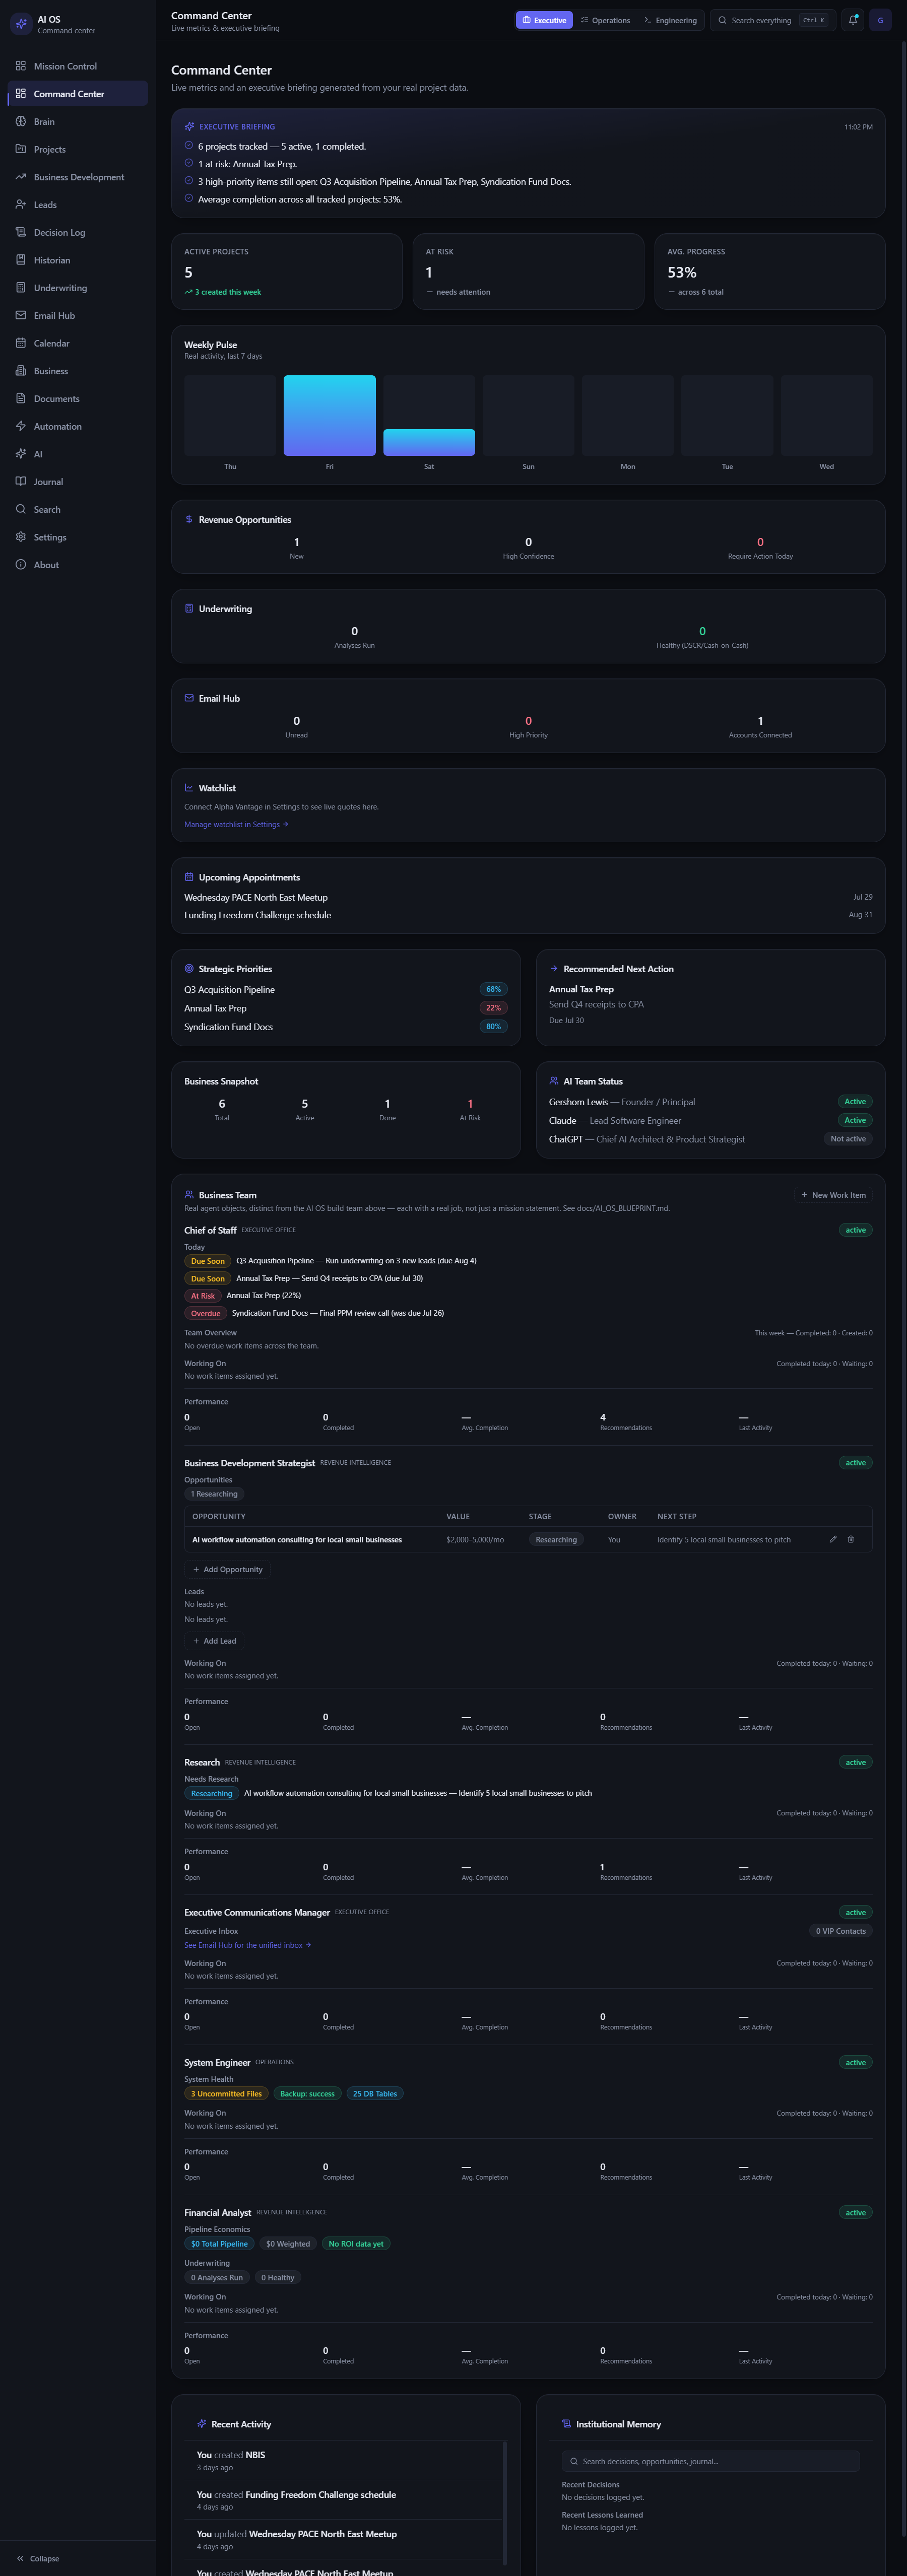This screenshot has height=2576, width=907.
Task: Select the Command Center sidebar item
Action: point(78,94)
